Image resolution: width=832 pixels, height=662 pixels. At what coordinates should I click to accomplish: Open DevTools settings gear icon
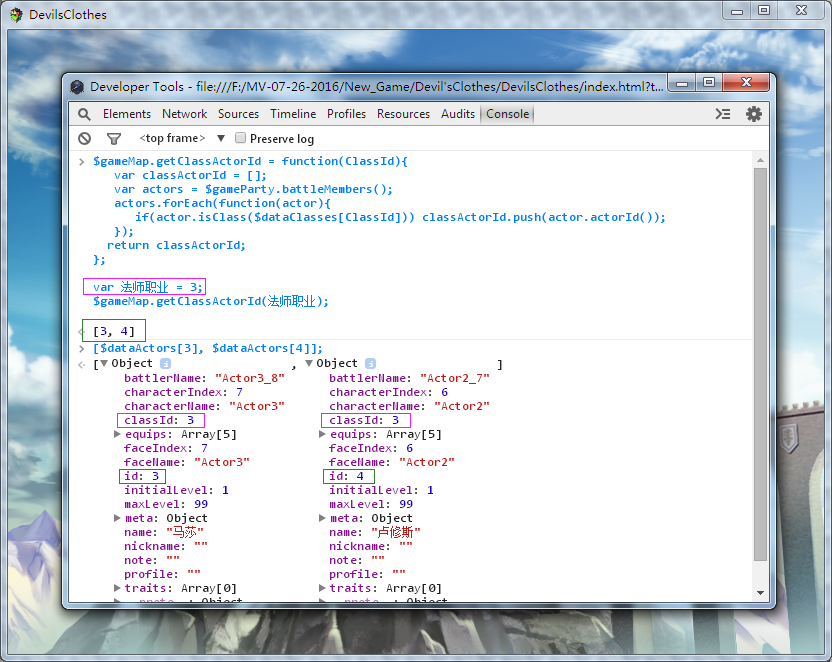tap(753, 114)
